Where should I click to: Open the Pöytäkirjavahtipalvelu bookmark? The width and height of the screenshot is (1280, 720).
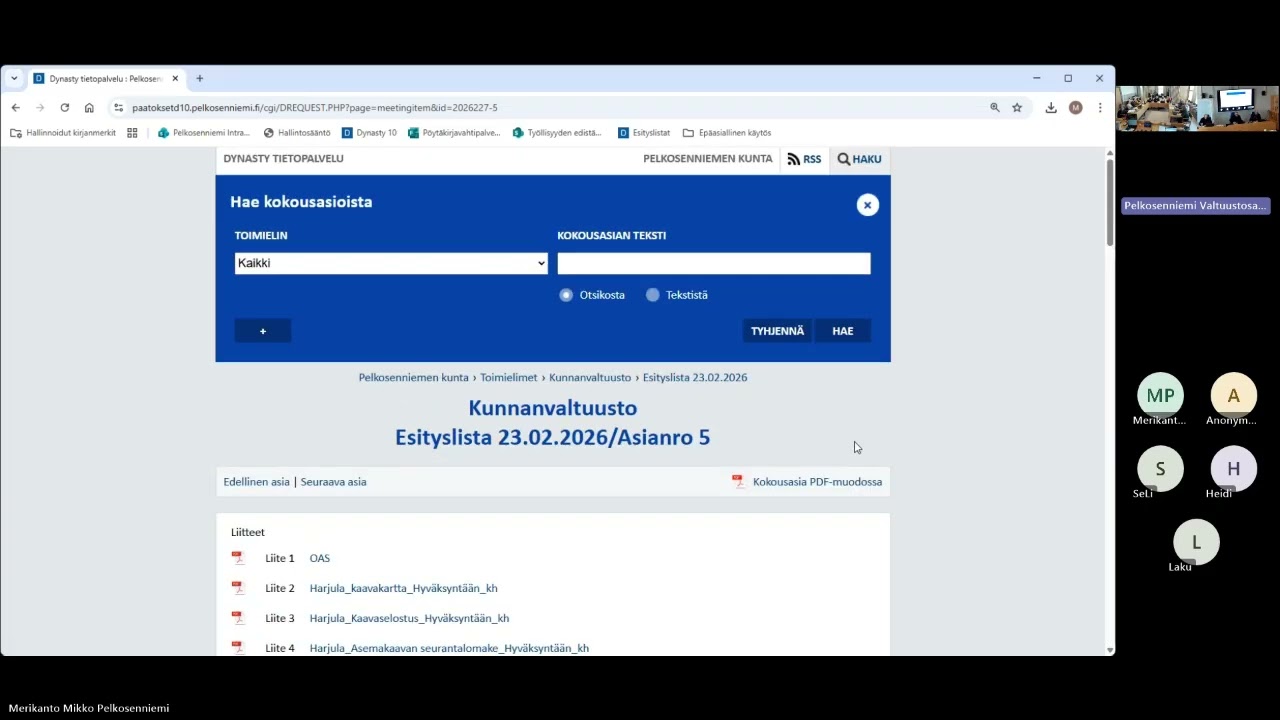(454, 133)
